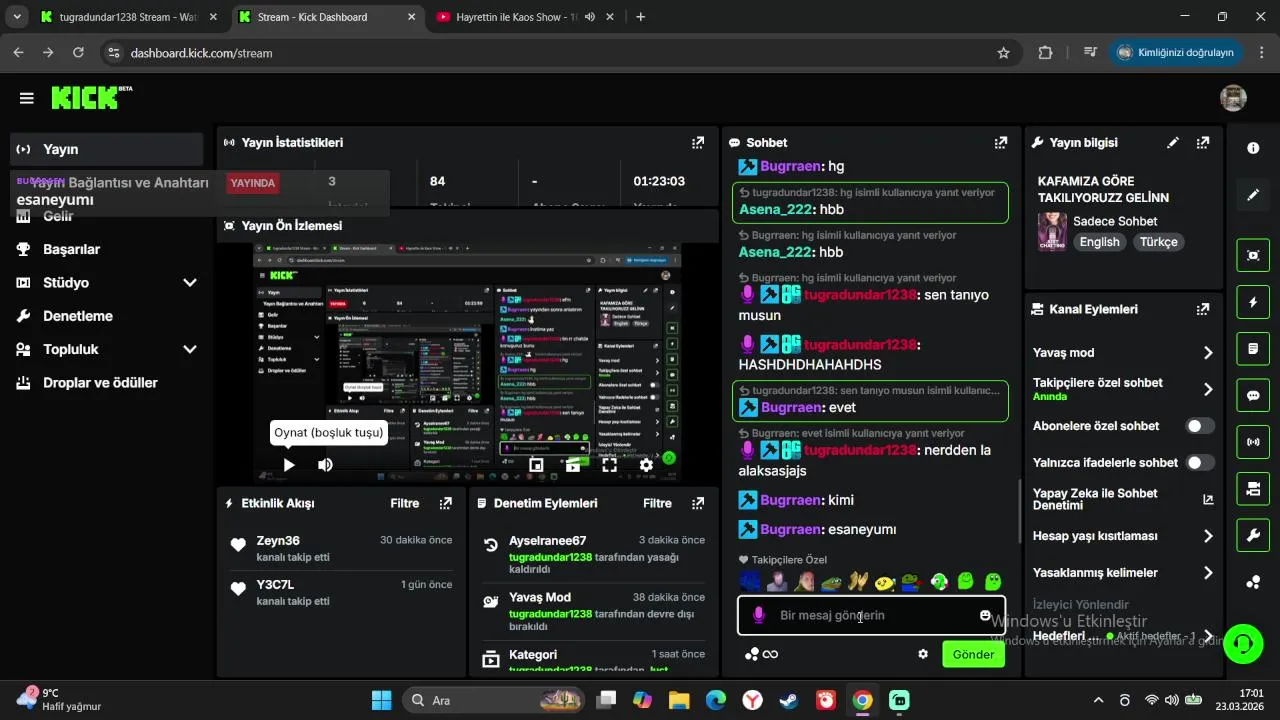1280x720 pixels.
Task: Click the Sadece Sohbet category thumbnail
Action: coord(1051,231)
